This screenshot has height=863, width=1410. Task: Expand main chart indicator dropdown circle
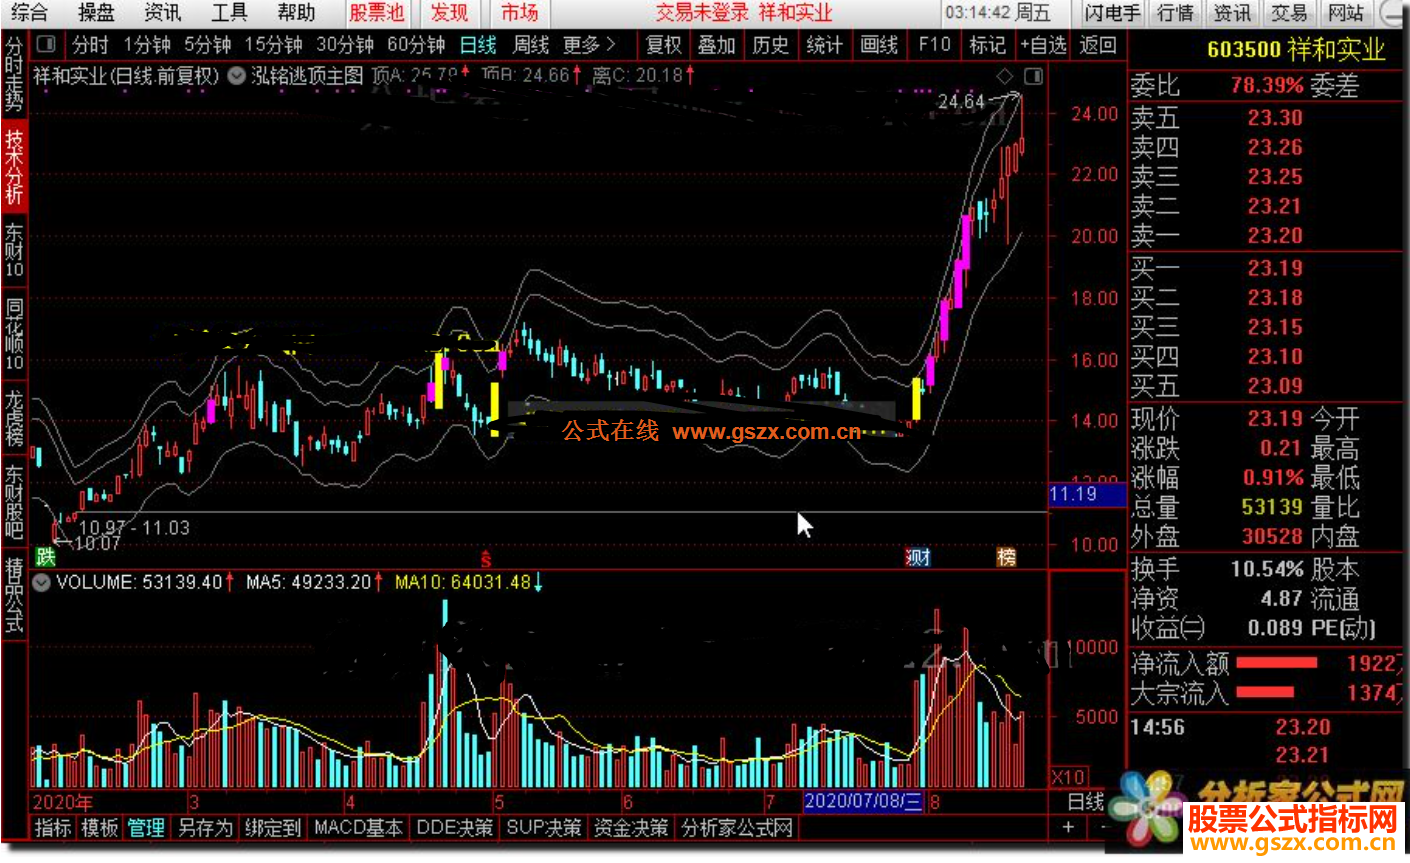pyautogui.click(x=237, y=76)
